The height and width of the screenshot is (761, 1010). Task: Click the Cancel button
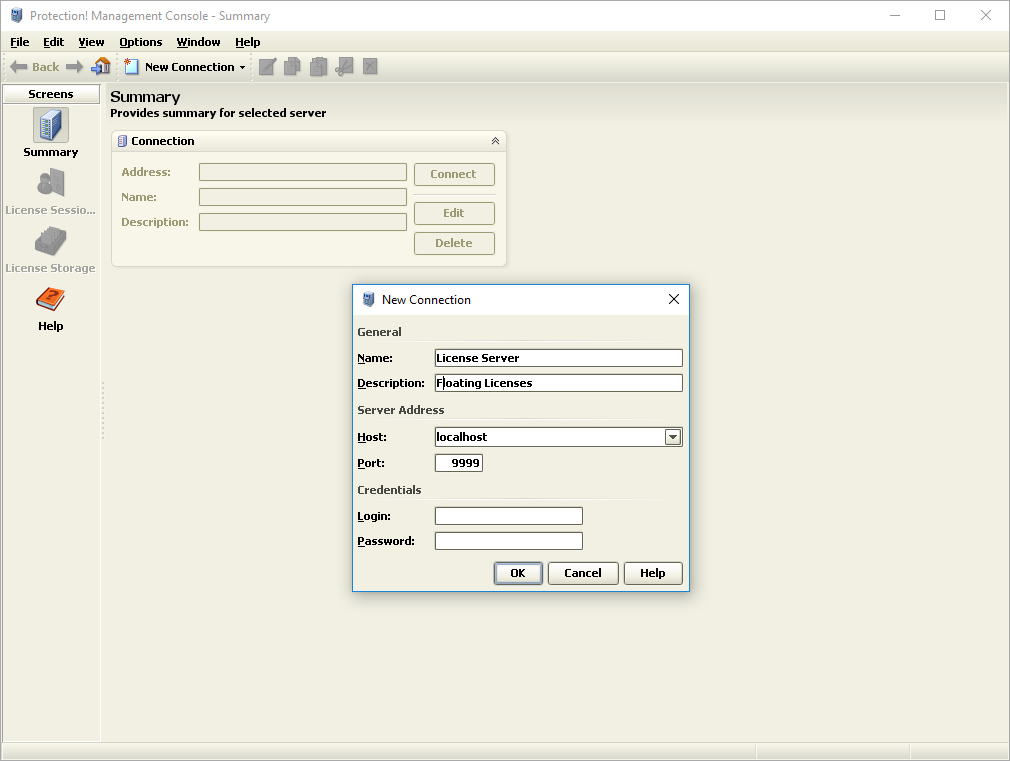583,573
